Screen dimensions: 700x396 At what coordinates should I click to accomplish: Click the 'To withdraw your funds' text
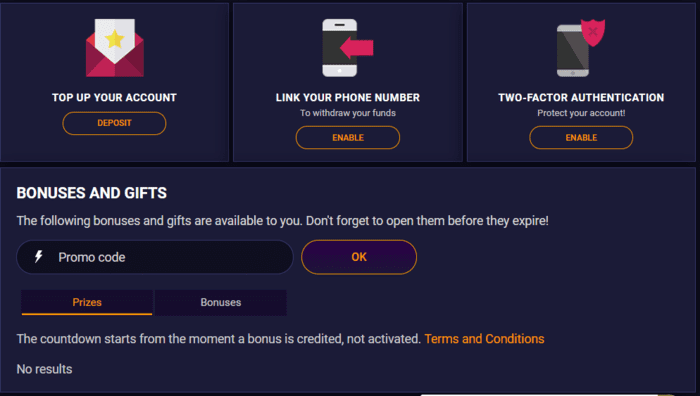tap(348, 113)
